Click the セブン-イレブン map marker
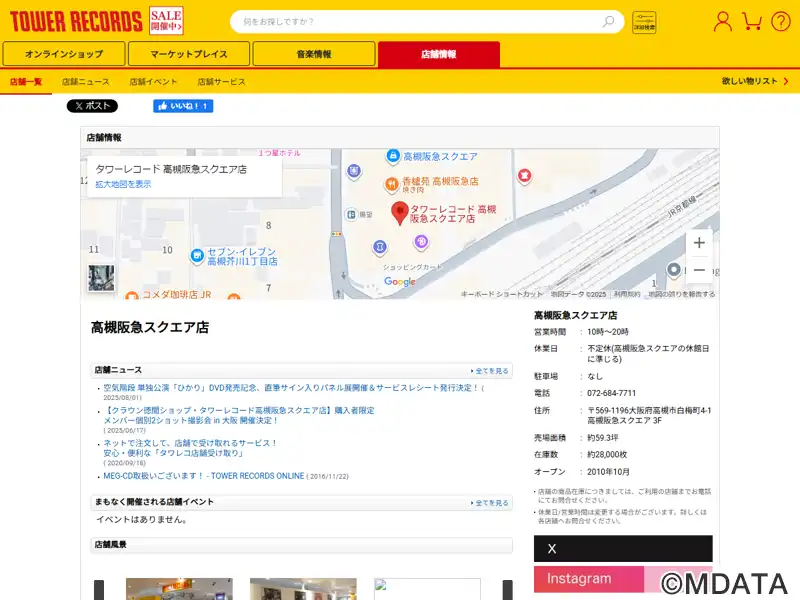Screen dimensions: 800x600 tap(197, 255)
